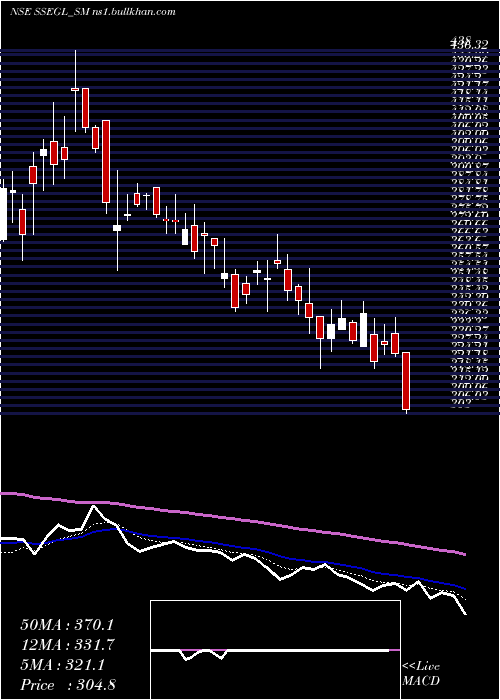
Task: Click inside the MACD histogram panel
Action: coord(275,650)
